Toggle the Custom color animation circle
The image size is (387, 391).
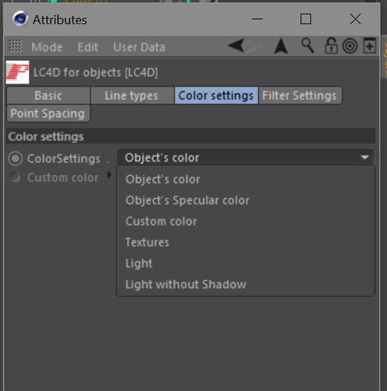pos(15,177)
